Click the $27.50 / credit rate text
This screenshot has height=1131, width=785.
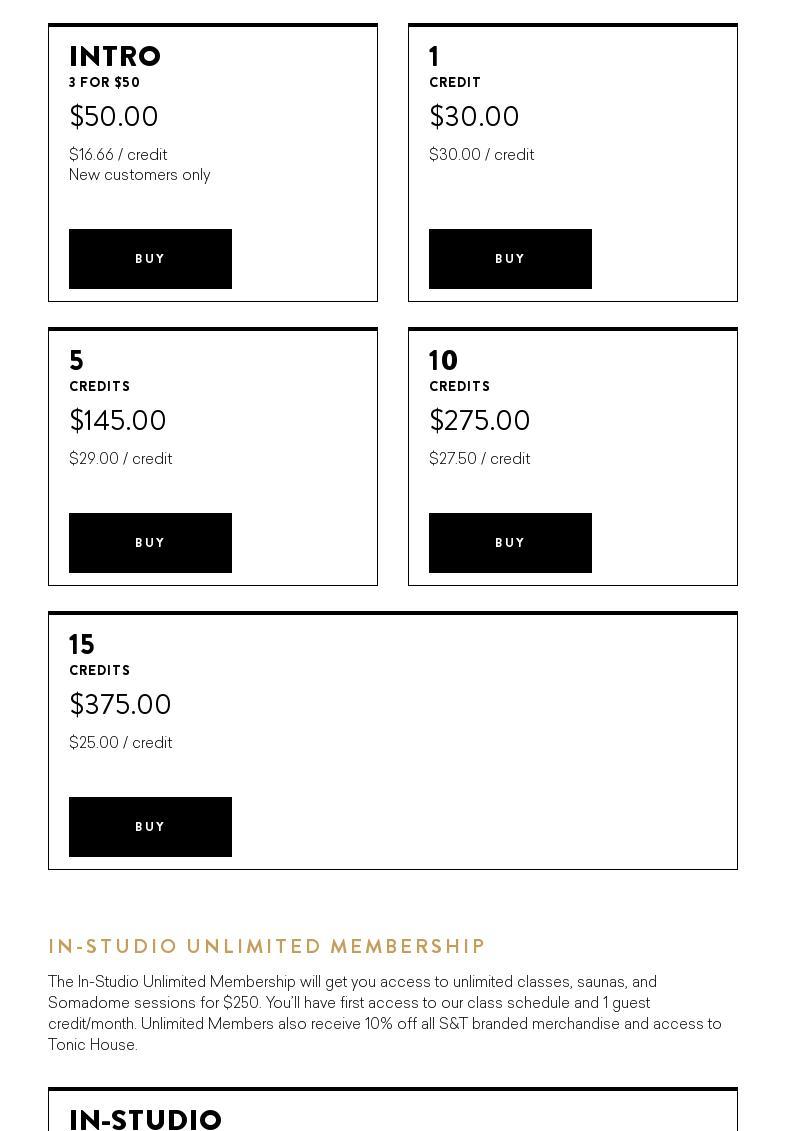(x=479, y=459)
